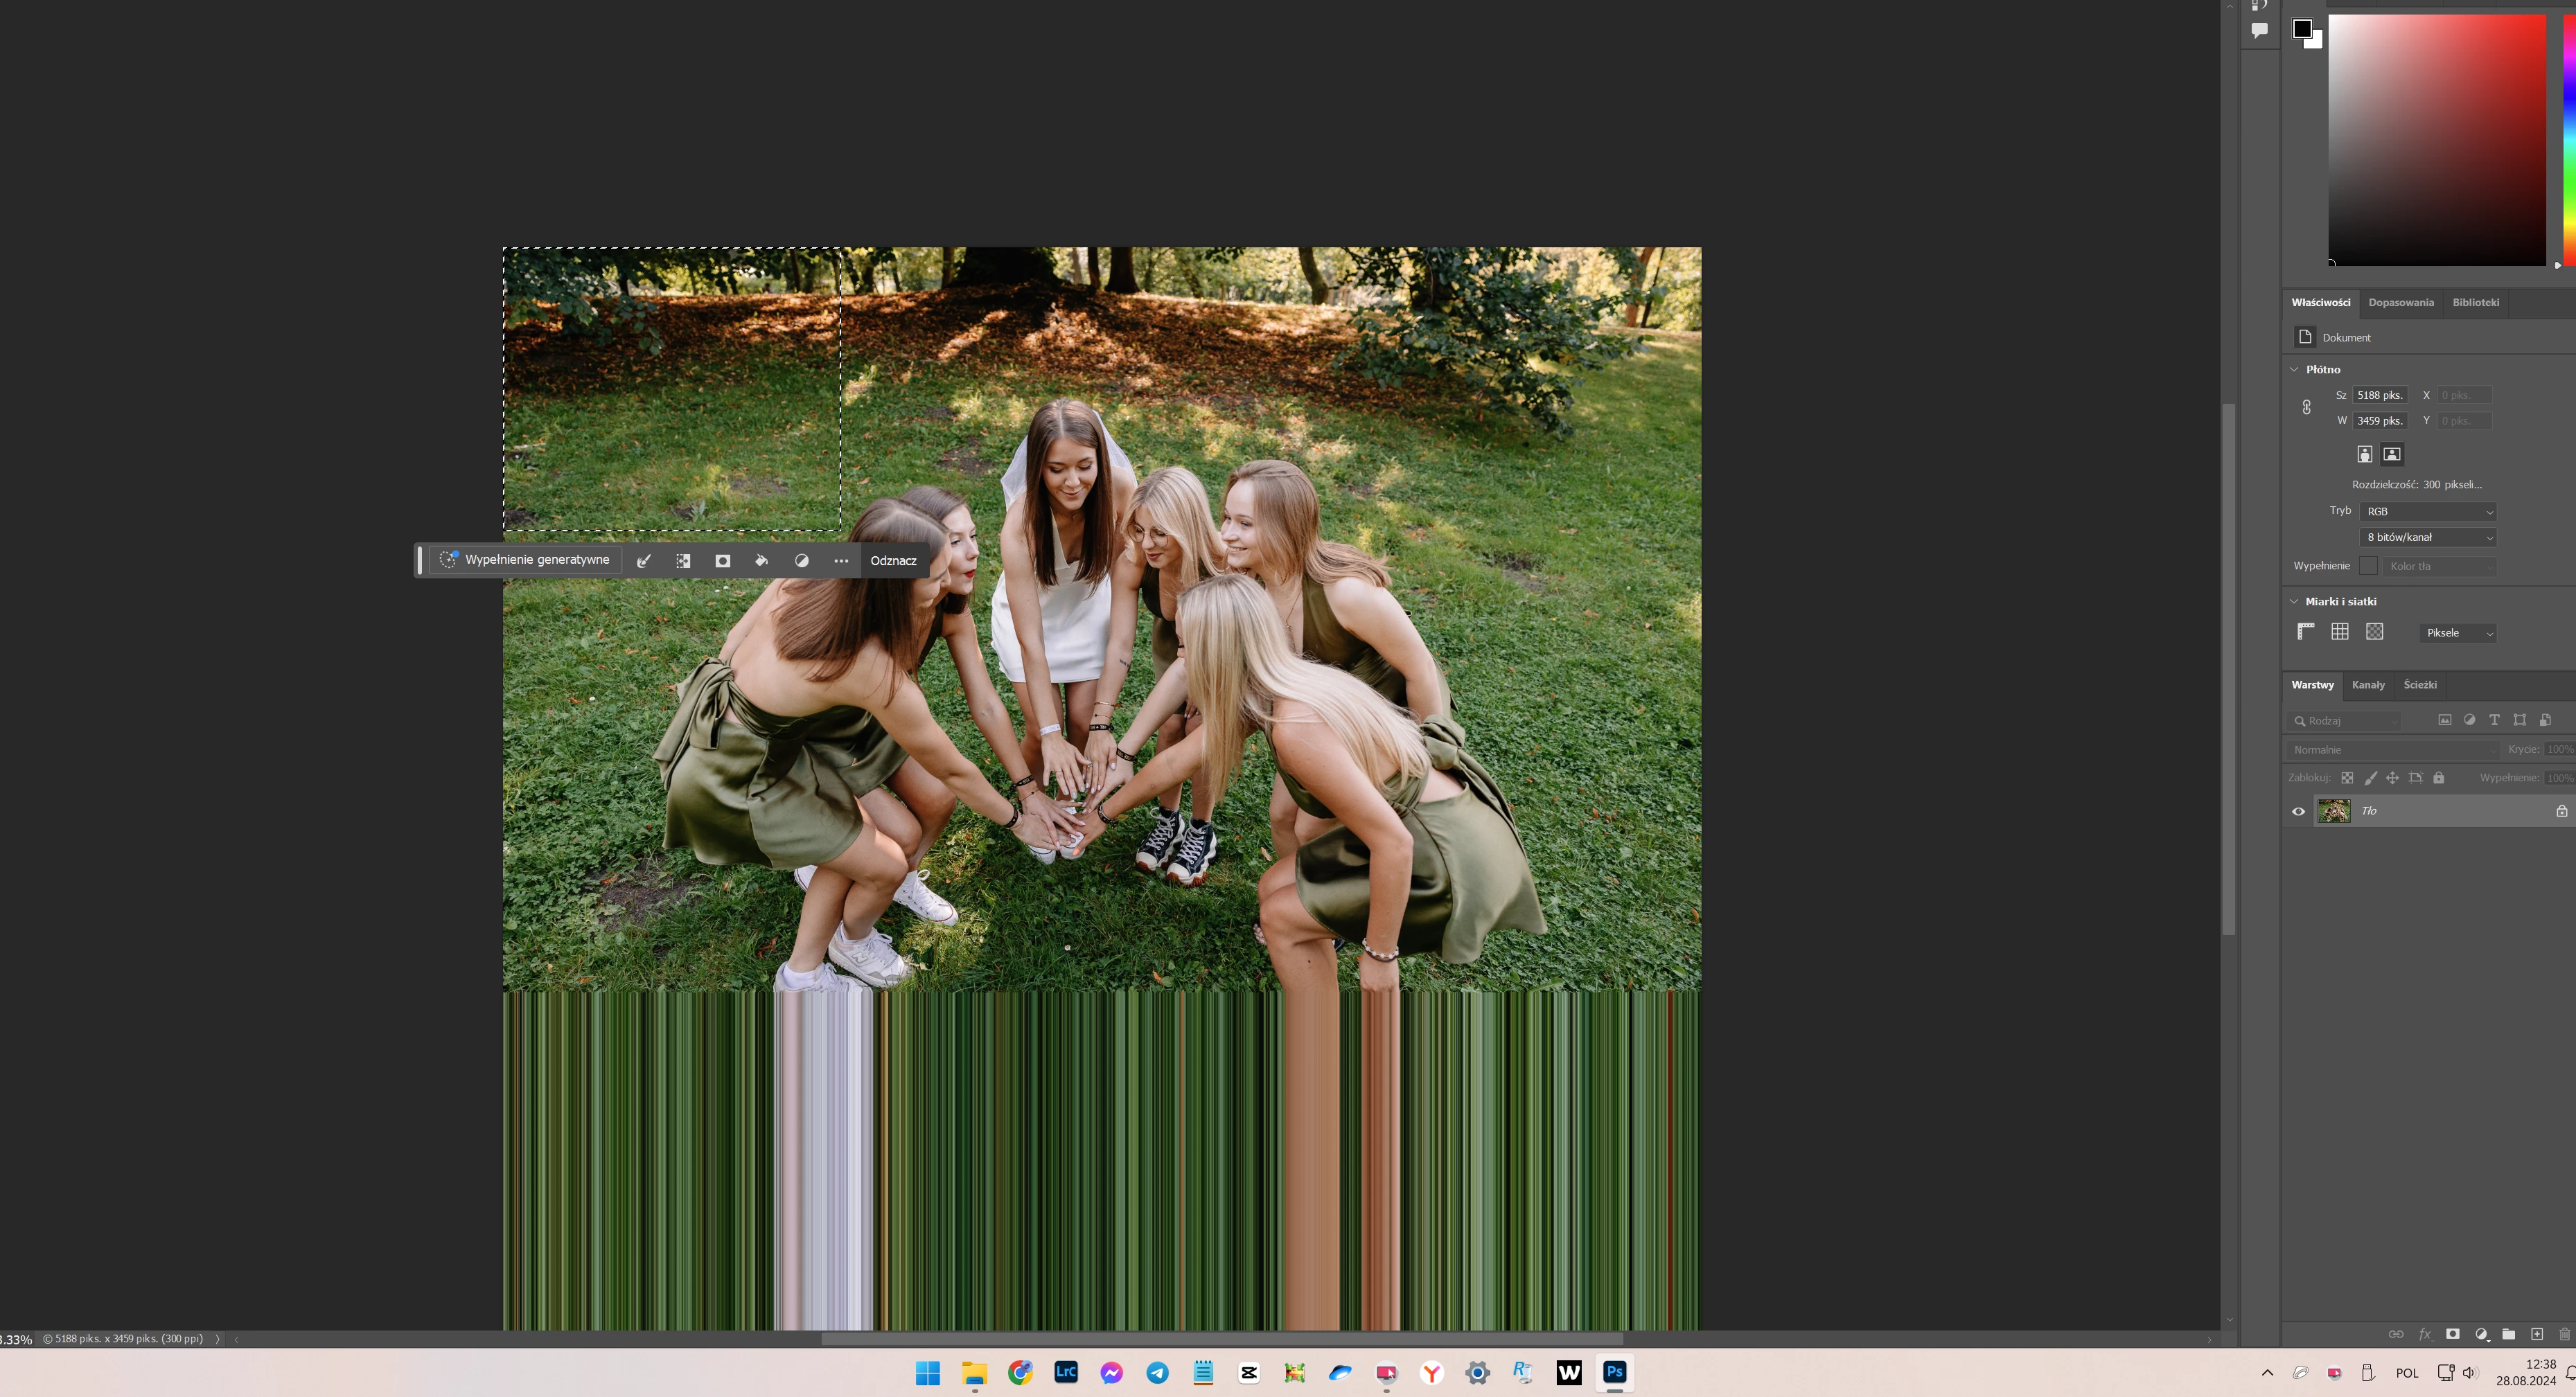Open Lightroom Classic from the taskbar
The width and height of the screenshot is (2576, 1397).
coord(1065,1373)
